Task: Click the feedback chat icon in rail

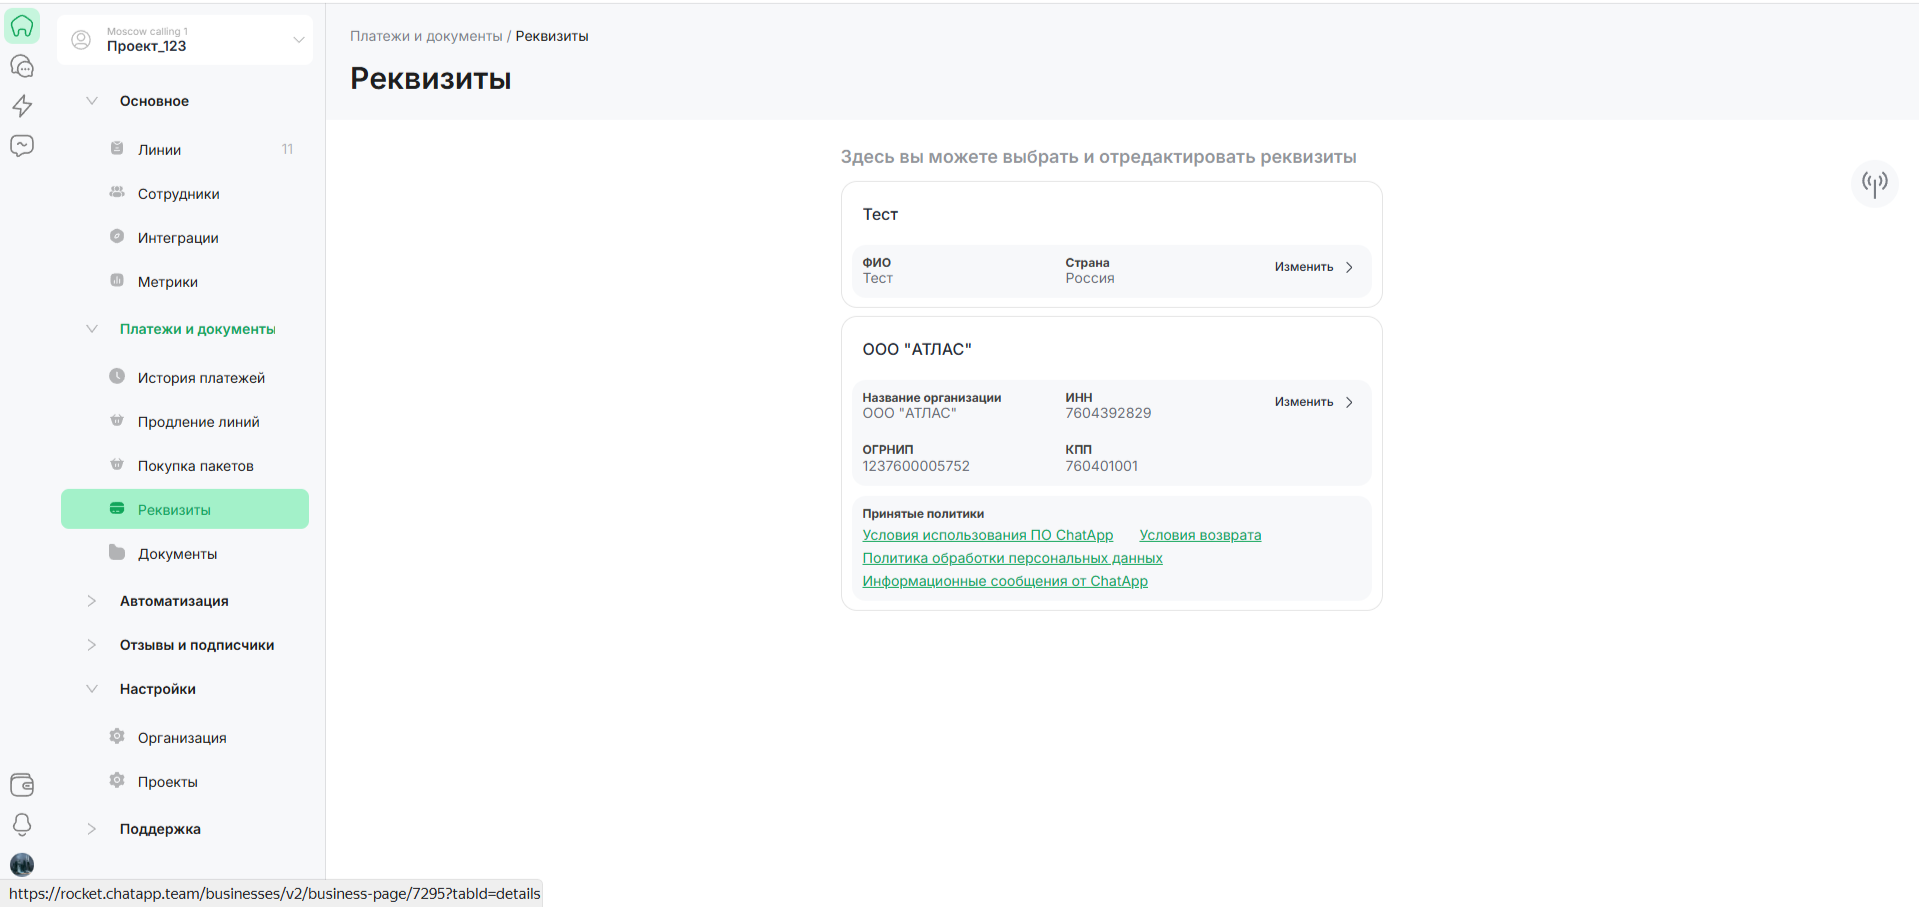Action: [22, 146]
